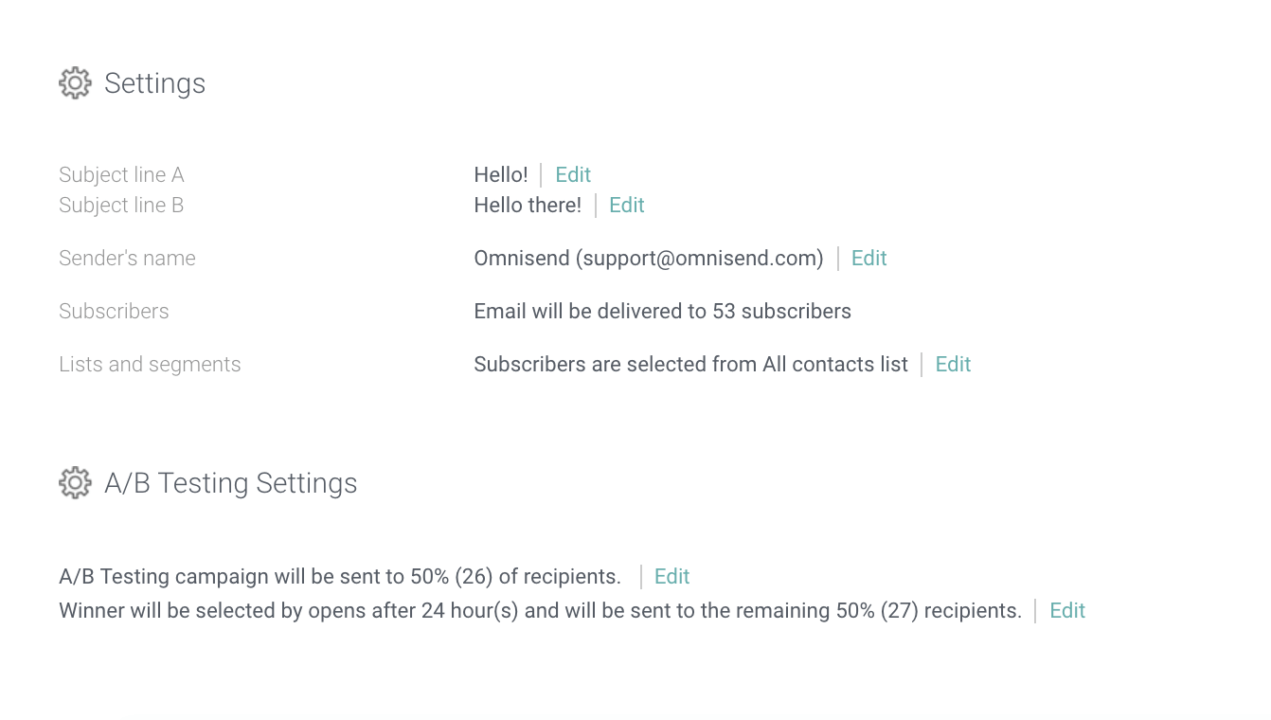Click the Omnisend sender email address text

point(648,258)
